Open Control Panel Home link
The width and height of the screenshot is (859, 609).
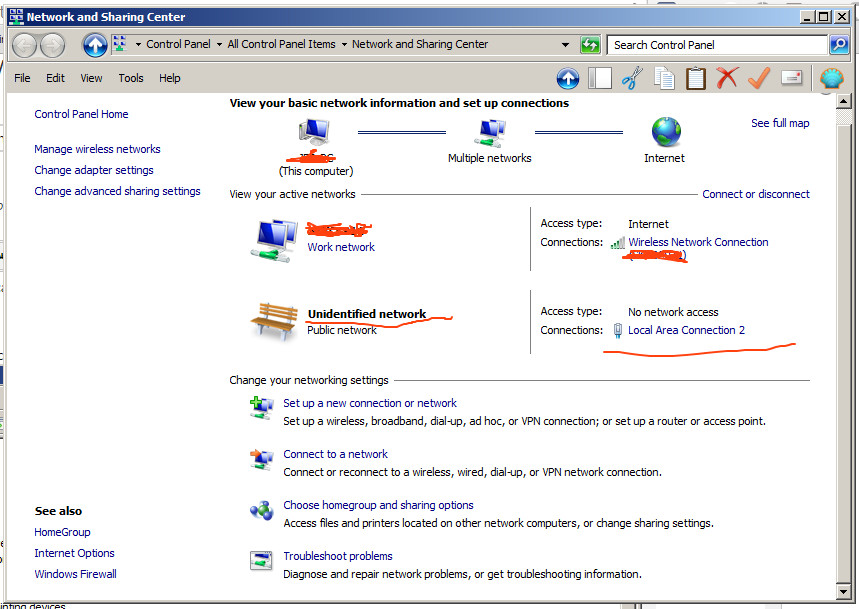click(81, 114)
